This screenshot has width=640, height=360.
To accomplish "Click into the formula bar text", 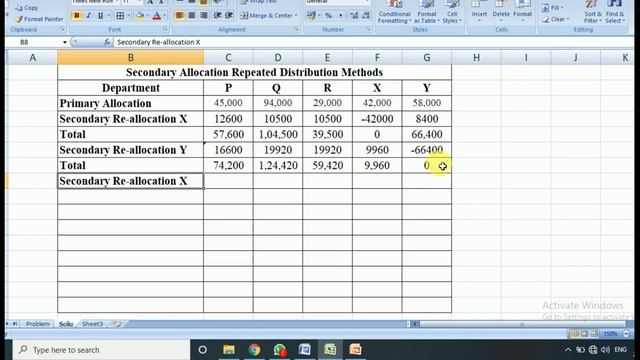I will click(159, 42).
